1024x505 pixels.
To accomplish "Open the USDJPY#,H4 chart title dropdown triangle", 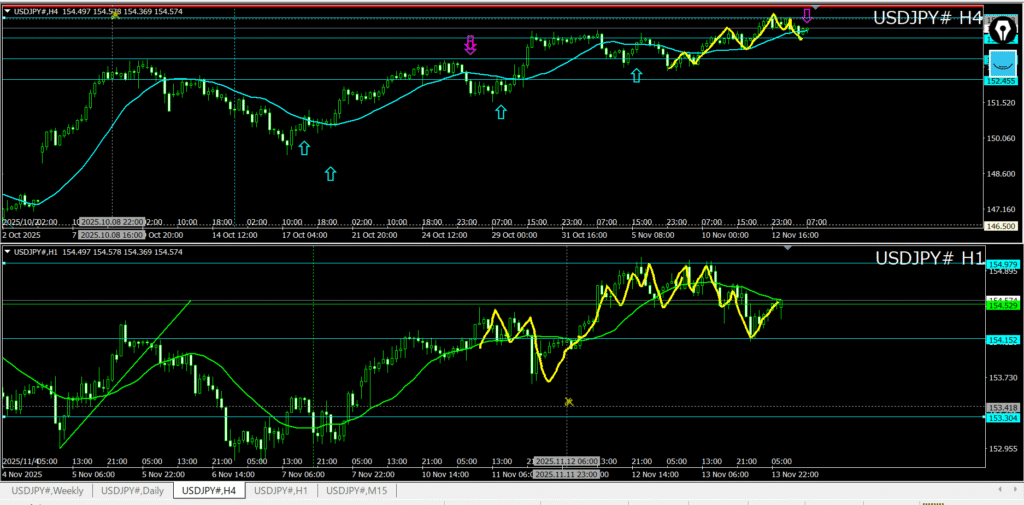I will (8, 10).
